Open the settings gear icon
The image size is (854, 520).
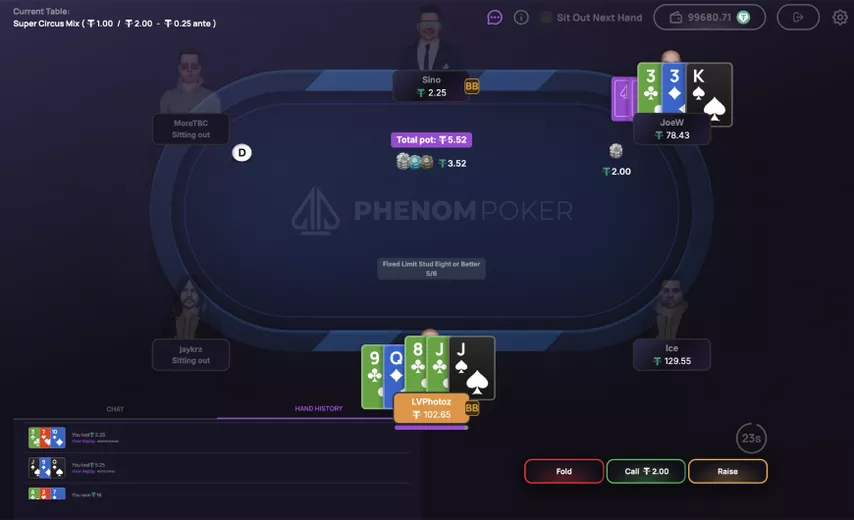click(840, 17)
